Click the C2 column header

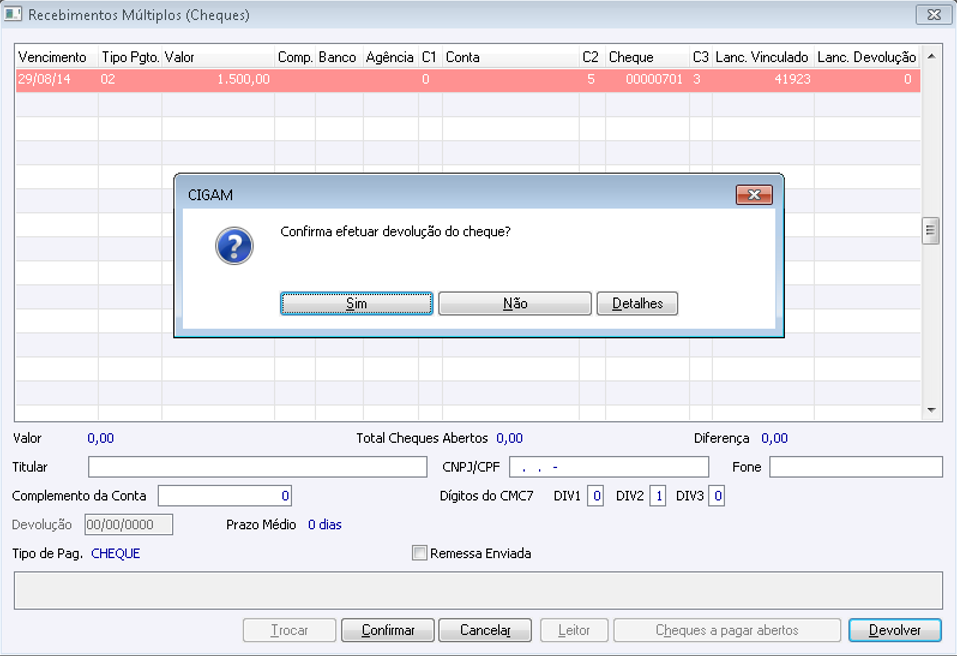point(592,57)
